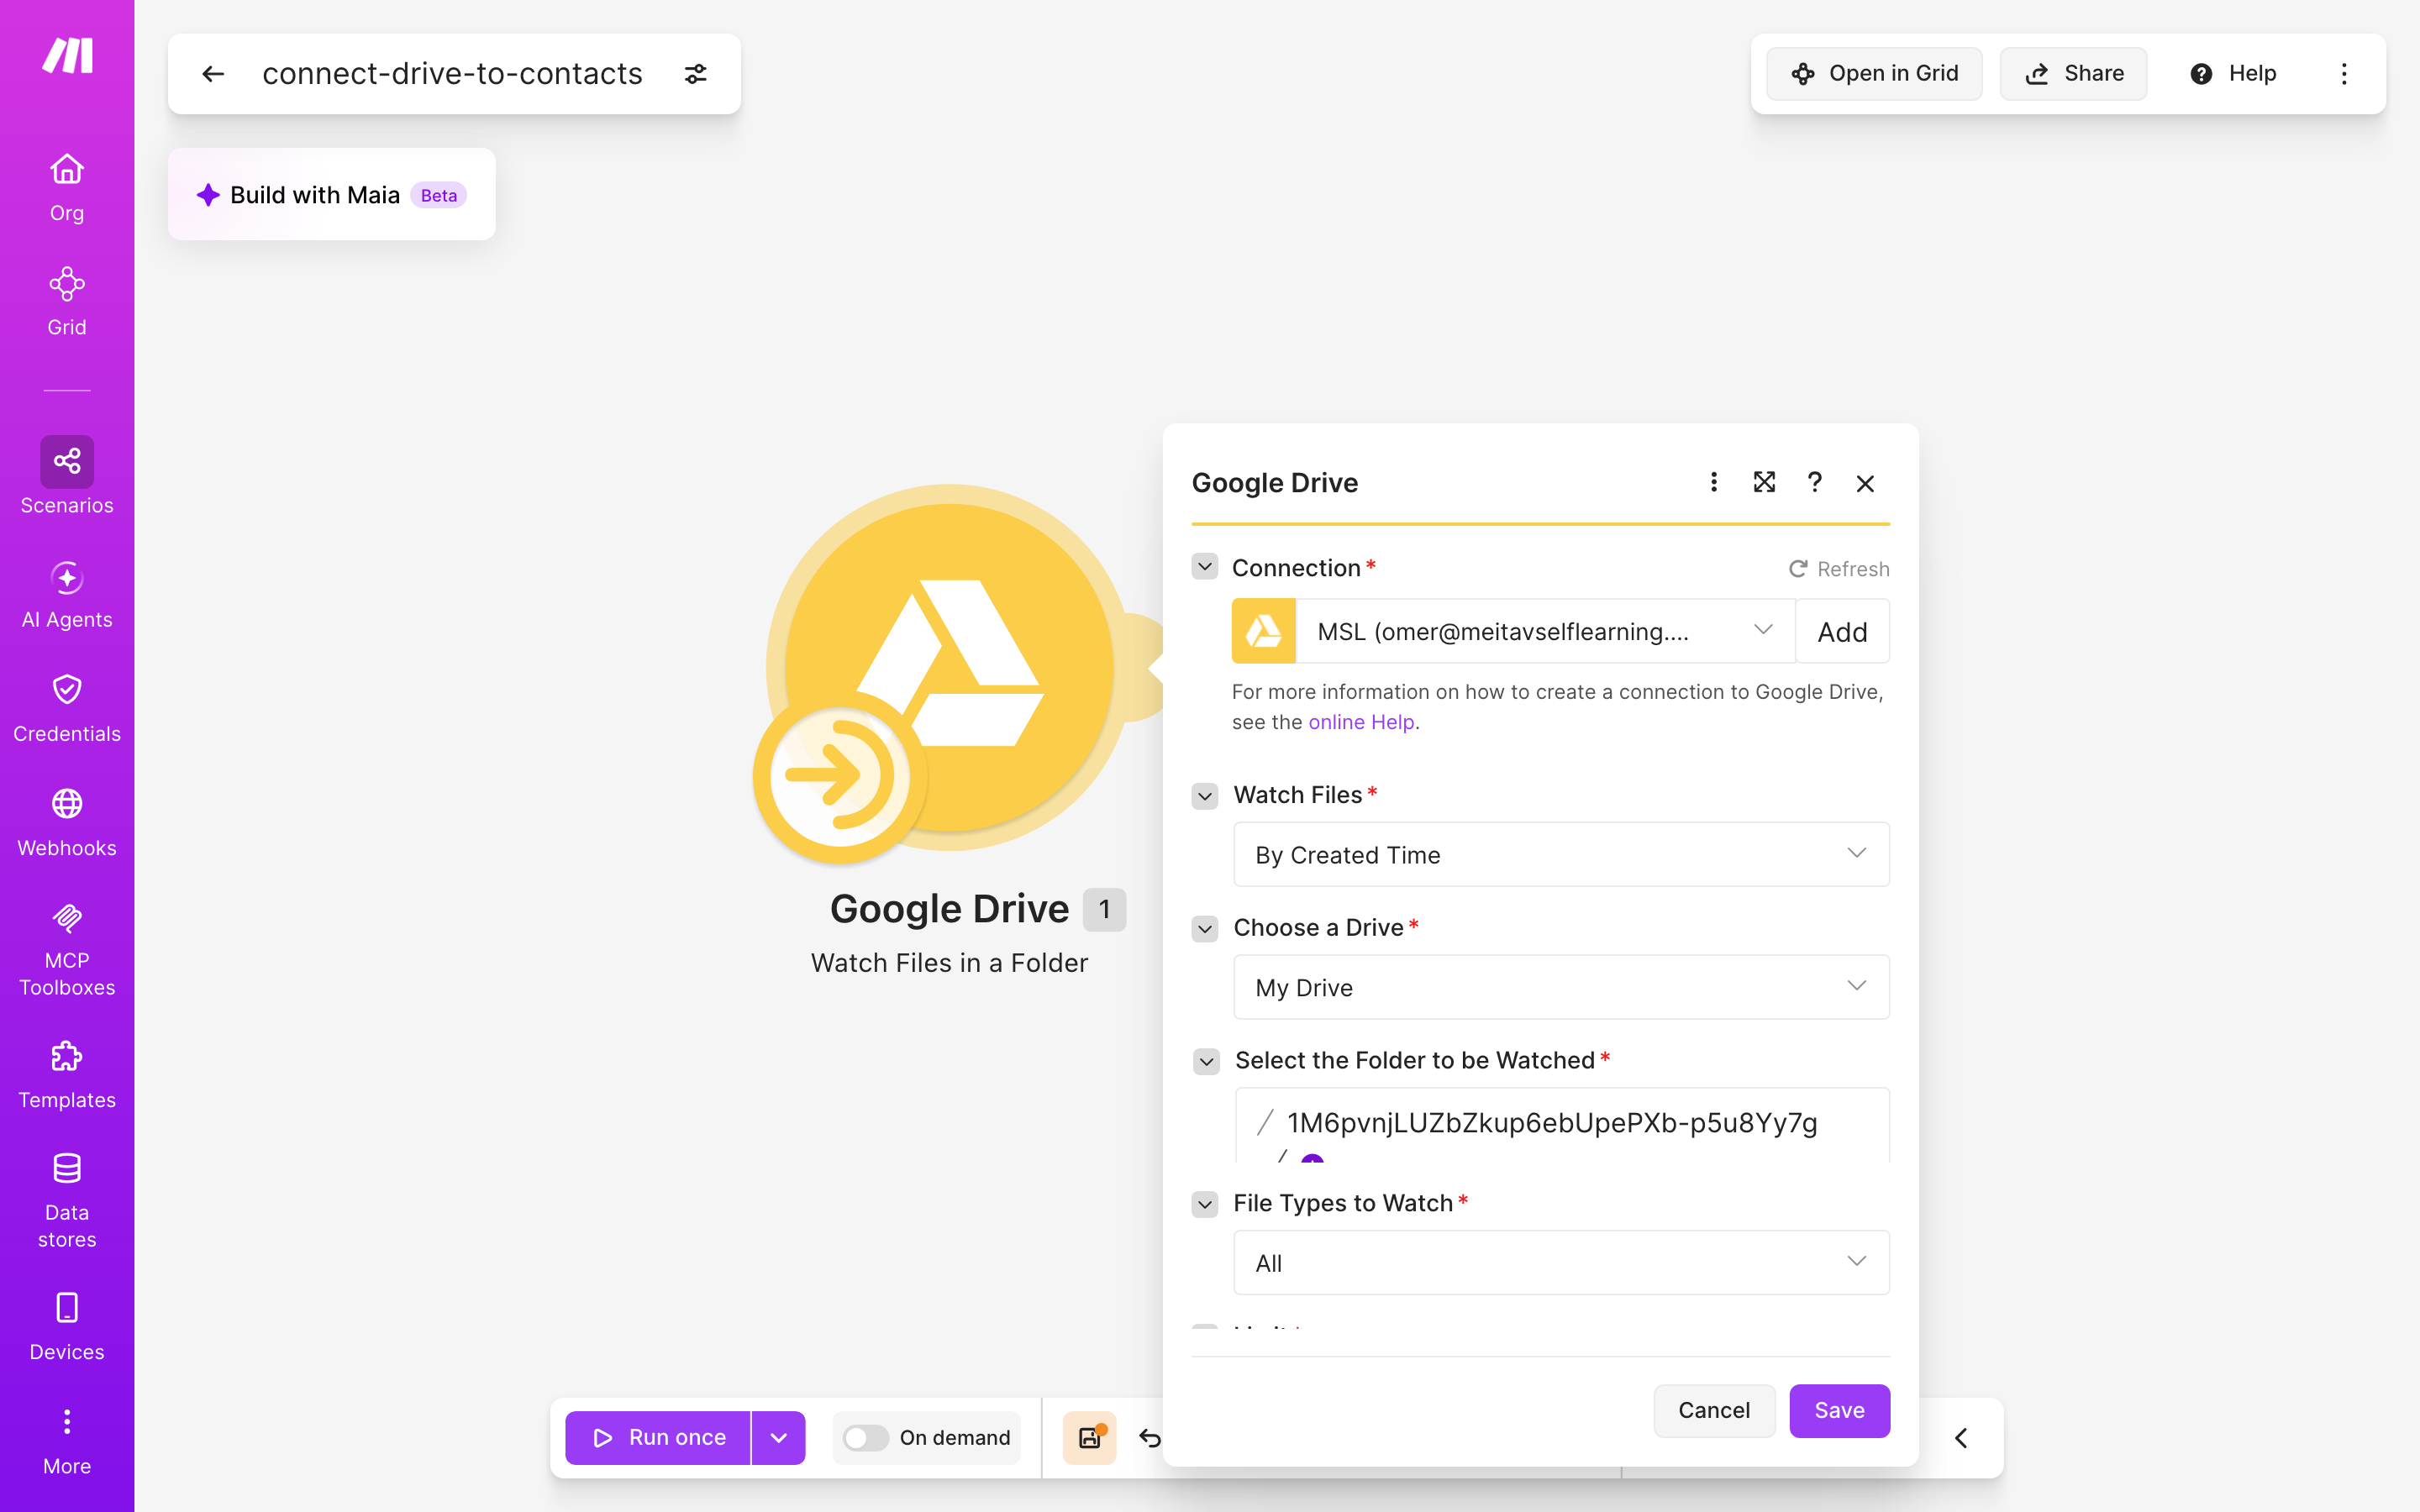Open AI Agents from the sidebar
Viewport: 2420px width, 1512px height.
tap(67, 595)
